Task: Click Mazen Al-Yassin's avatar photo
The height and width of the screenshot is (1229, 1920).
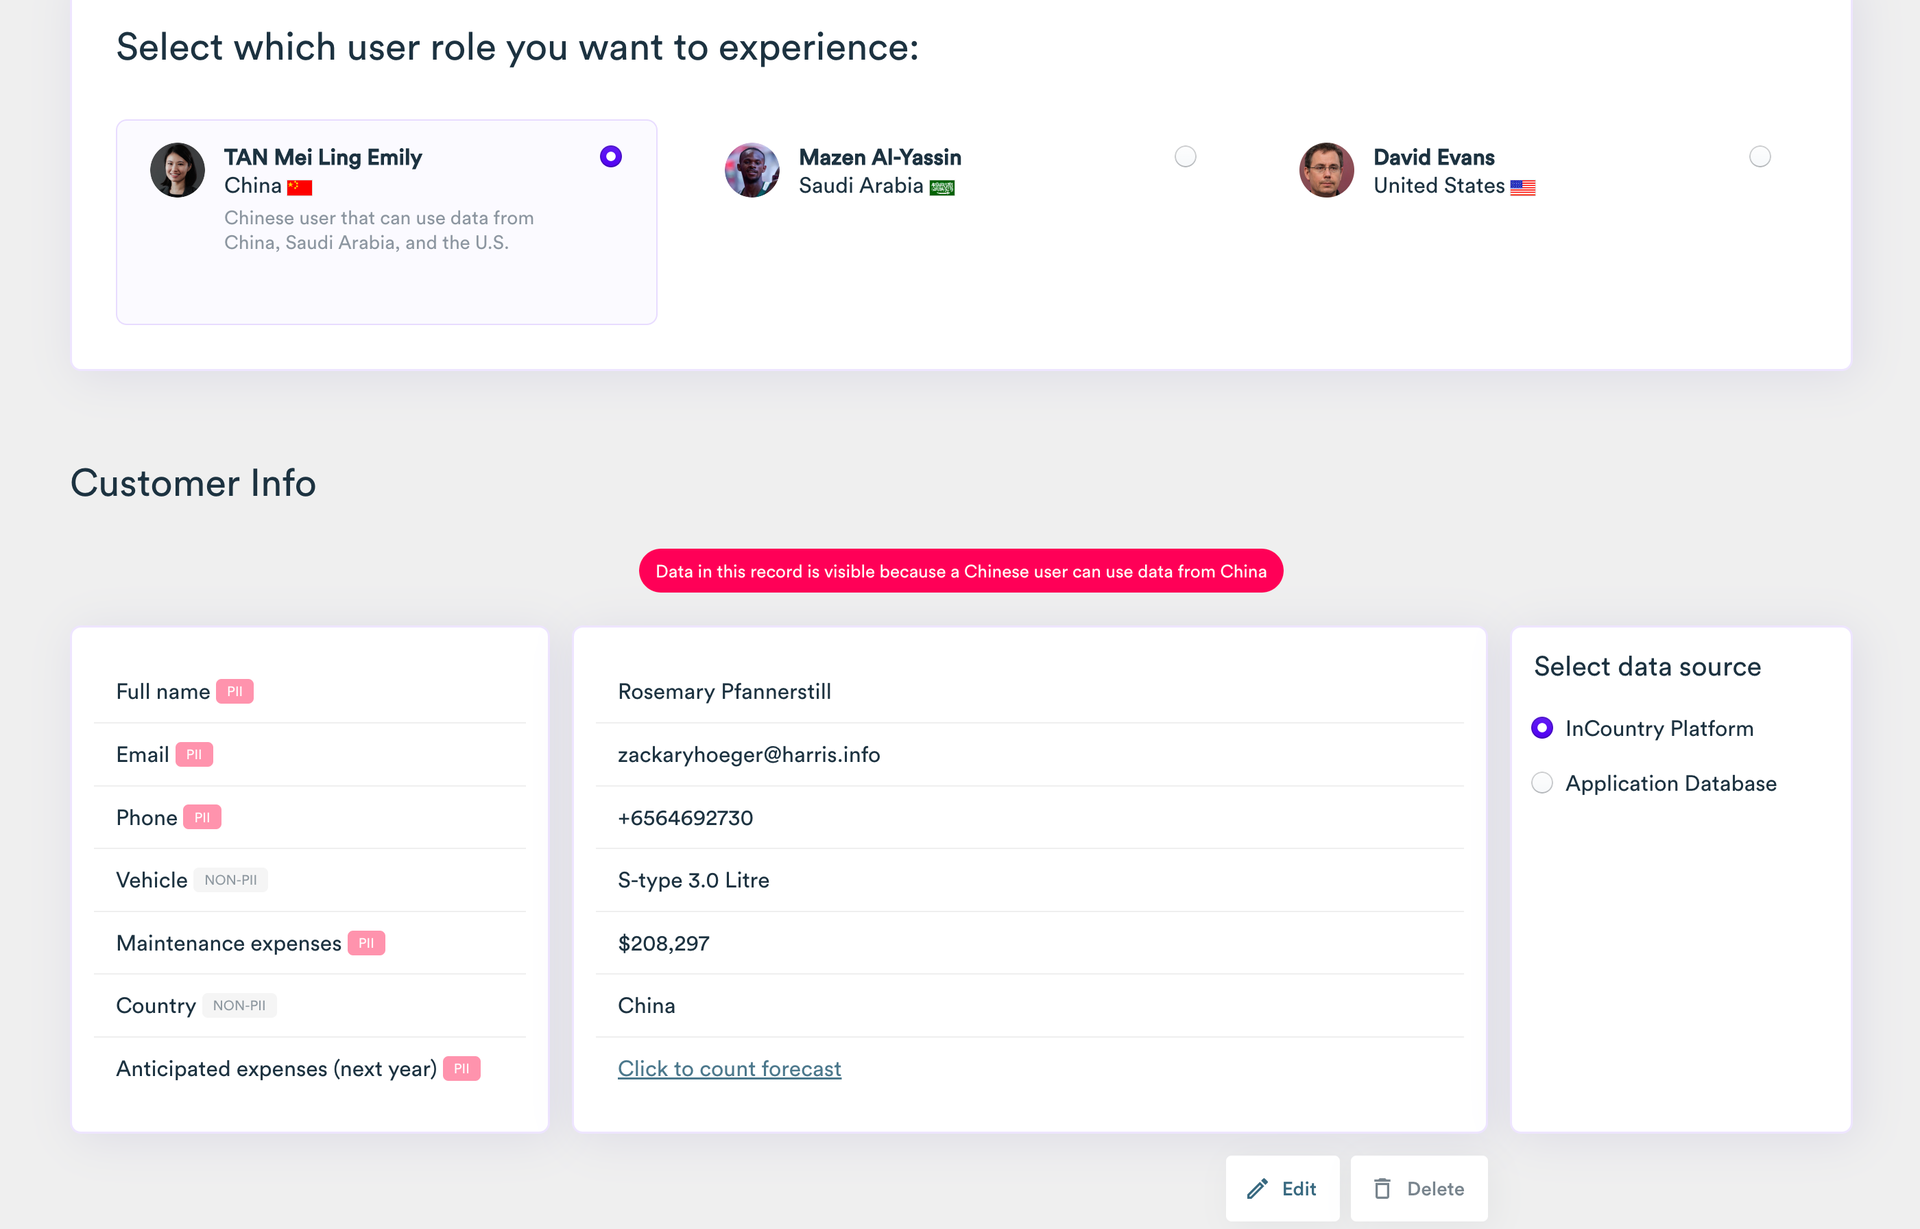Action: tap(752, 170)
